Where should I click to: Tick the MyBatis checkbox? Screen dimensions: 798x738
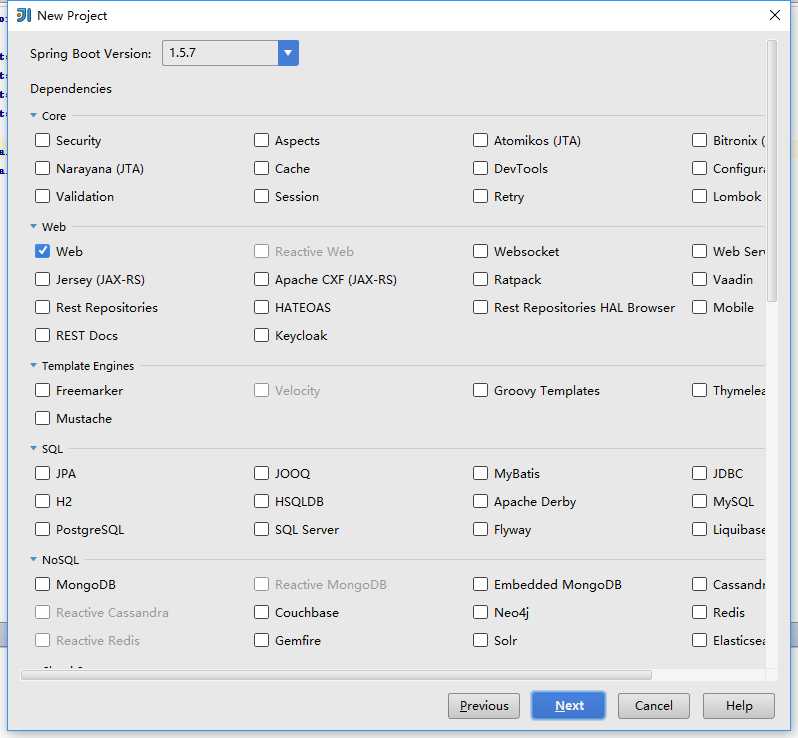[x=480, y=473]
